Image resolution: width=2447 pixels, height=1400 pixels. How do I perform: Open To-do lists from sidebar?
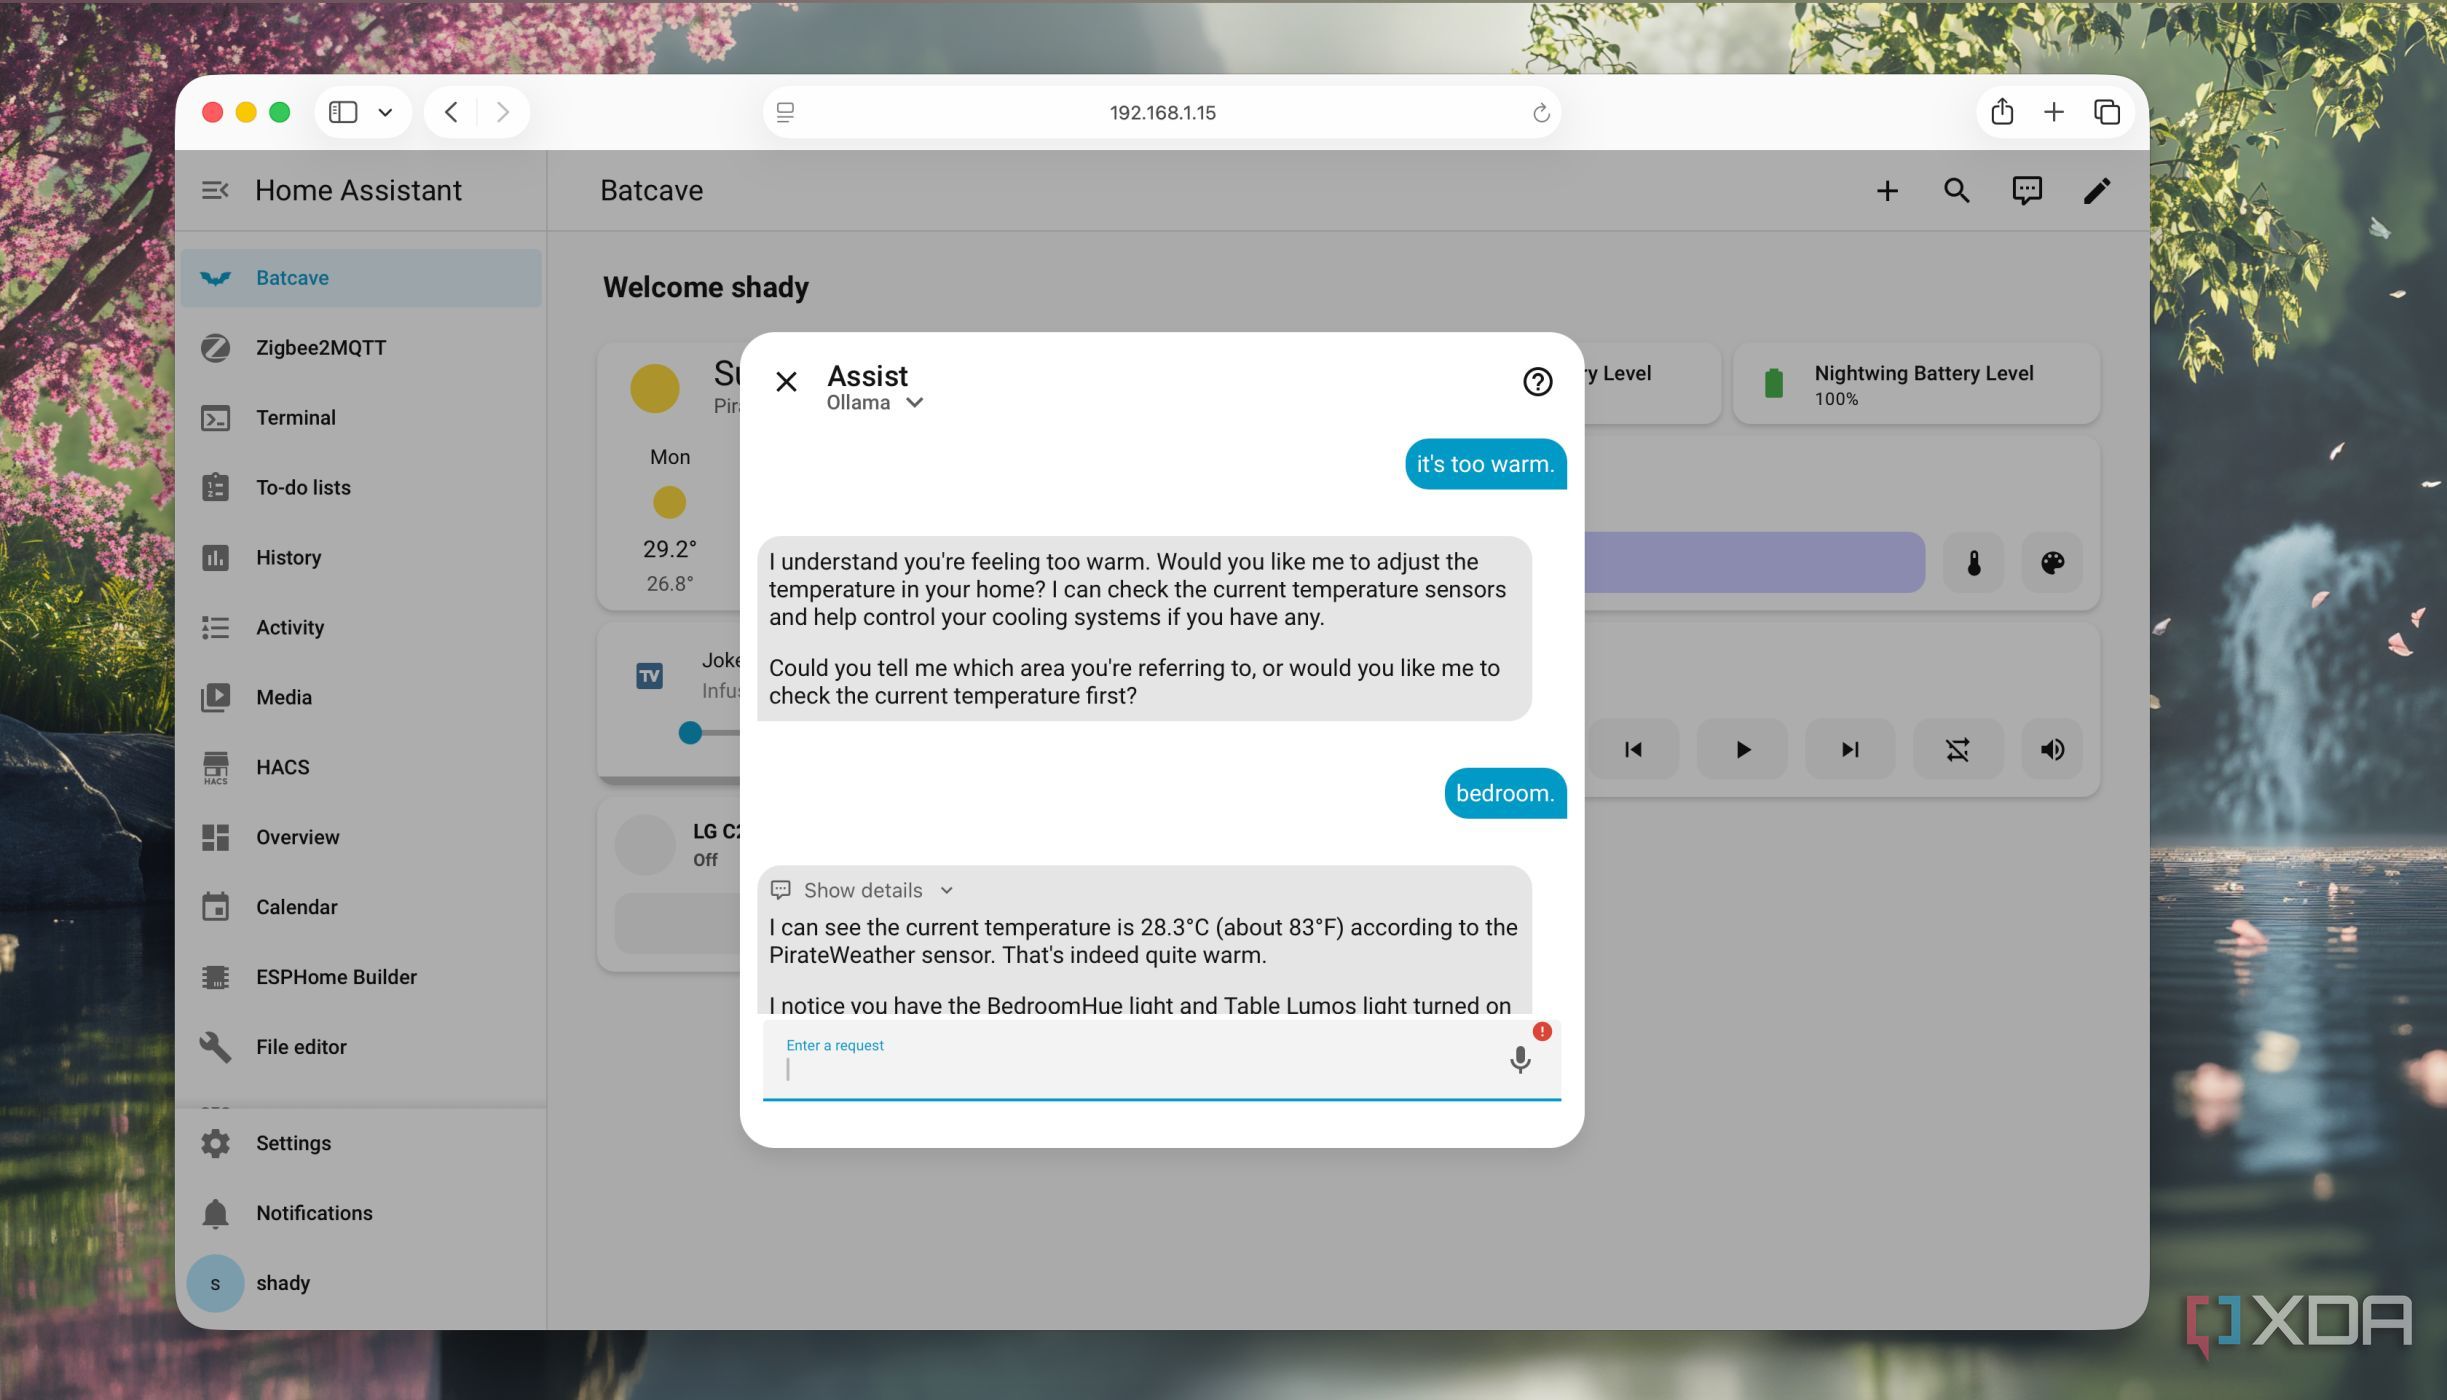[361, 488]
